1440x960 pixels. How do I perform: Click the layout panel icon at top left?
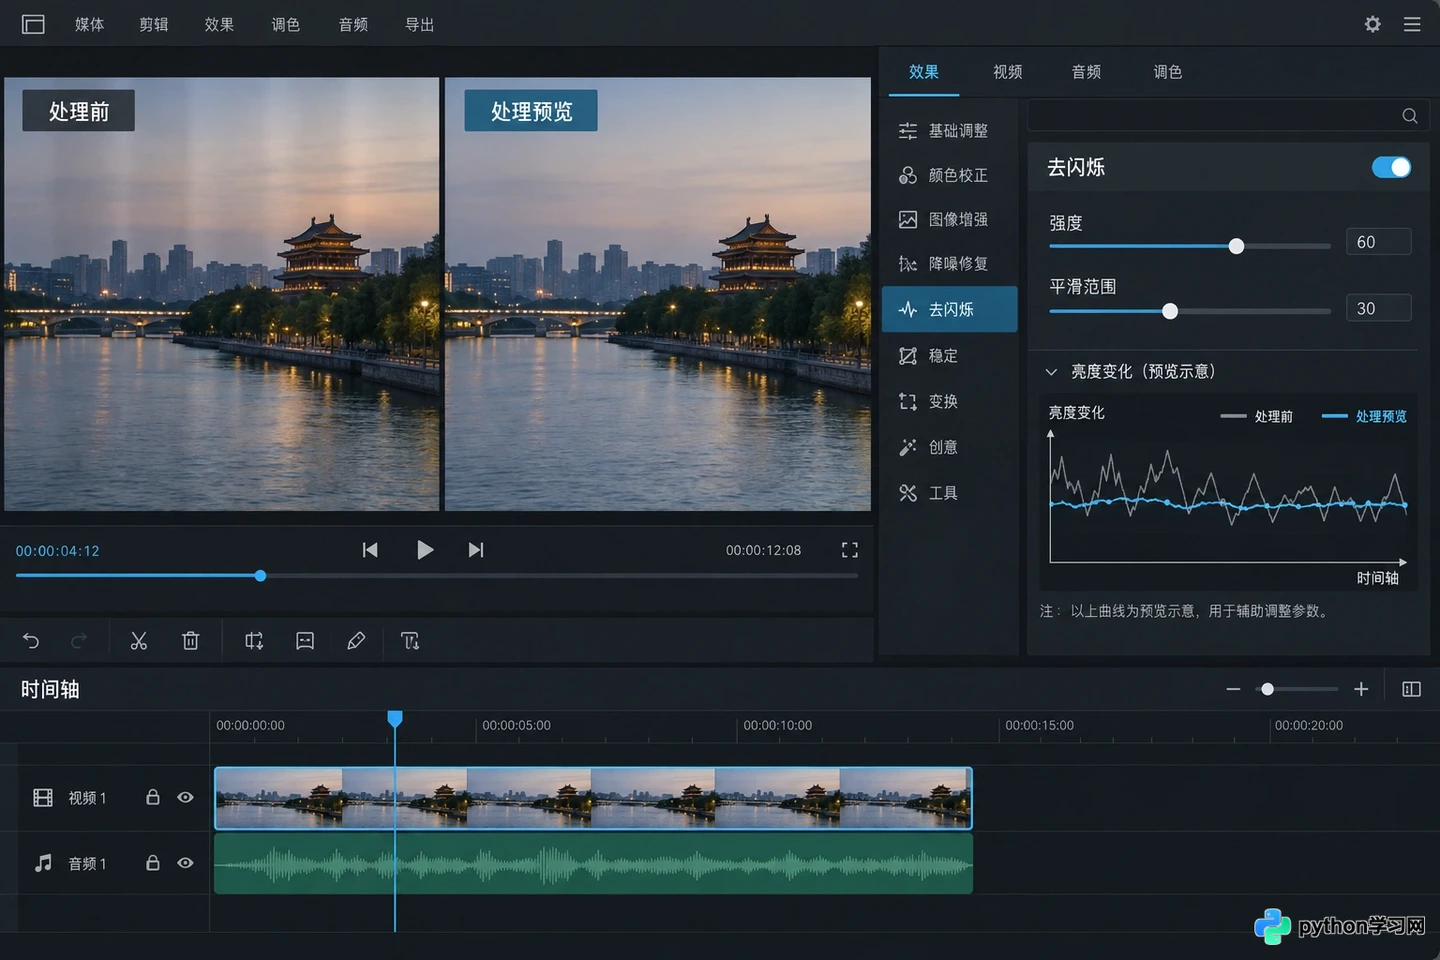pyautogui.click(x=33, y=24)
